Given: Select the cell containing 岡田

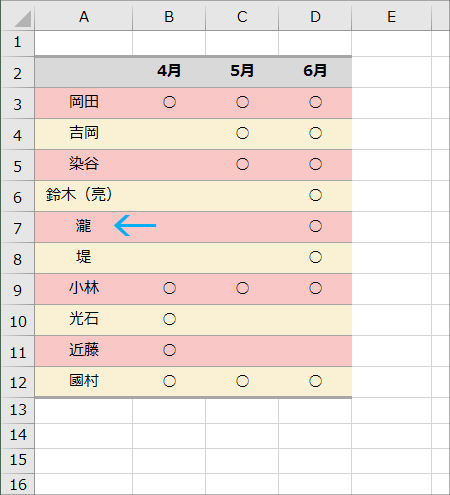Looking at the screenshot, I should 84,103.
